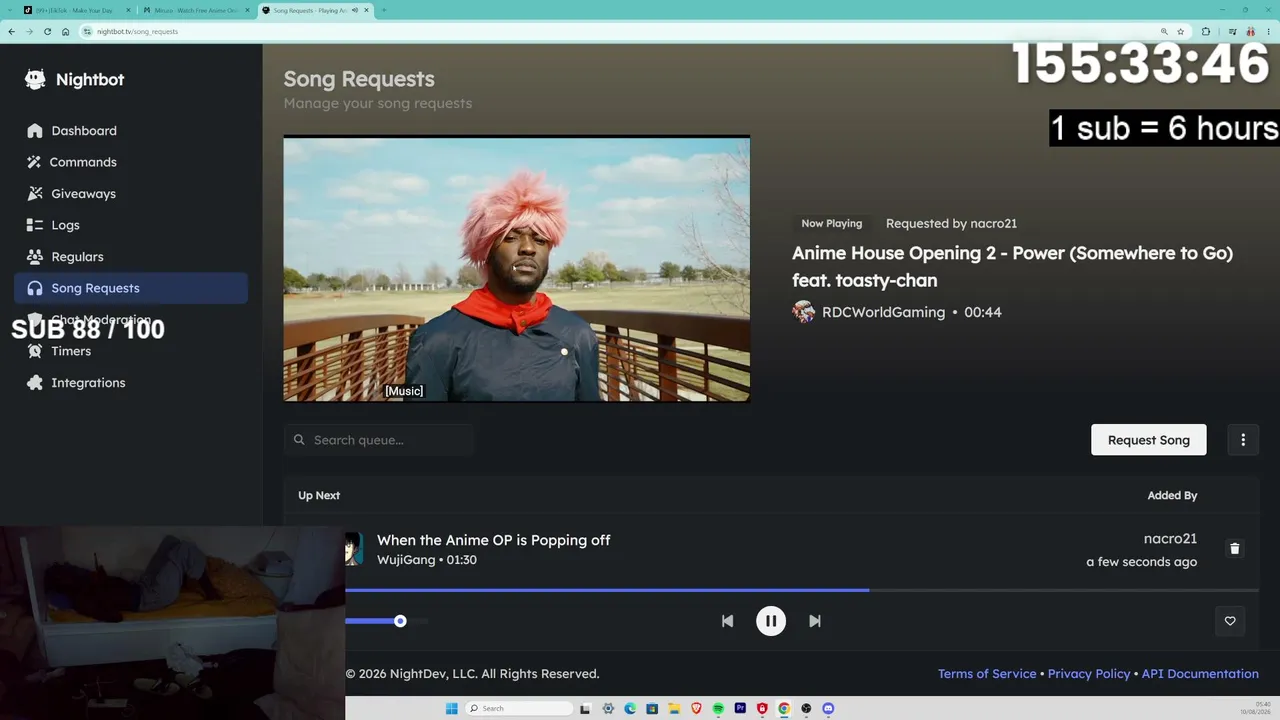Expand the browser tab search dropdown
The height and width of the screenshot is (720, 1280).
click(9, 10)
